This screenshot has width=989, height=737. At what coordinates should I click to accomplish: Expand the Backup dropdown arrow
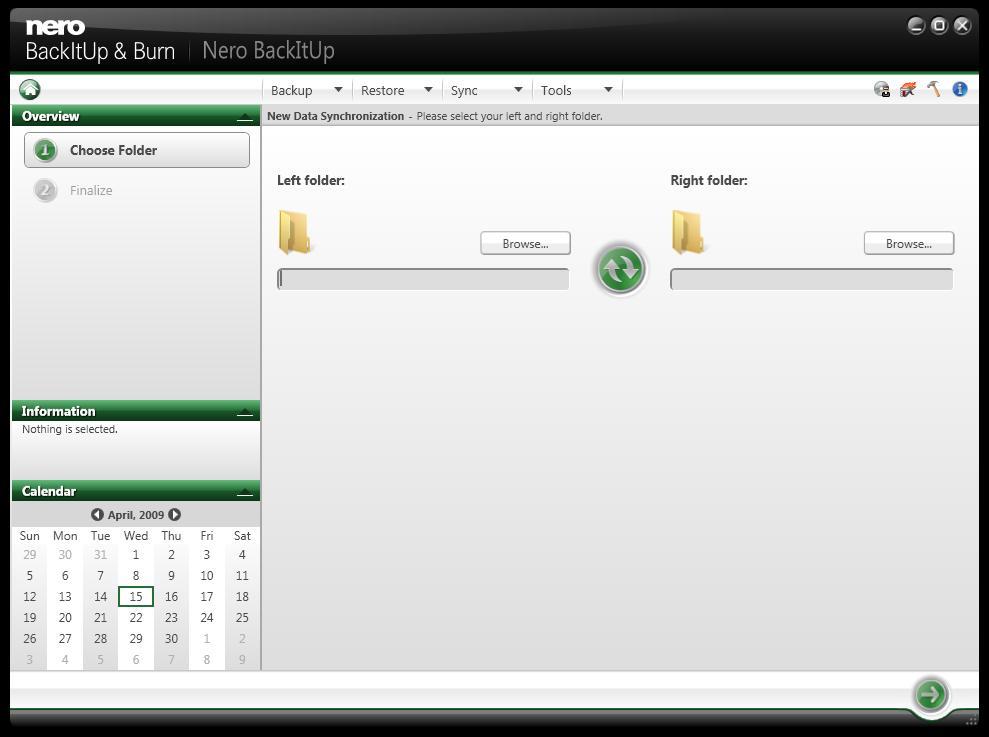click(338, 90)
